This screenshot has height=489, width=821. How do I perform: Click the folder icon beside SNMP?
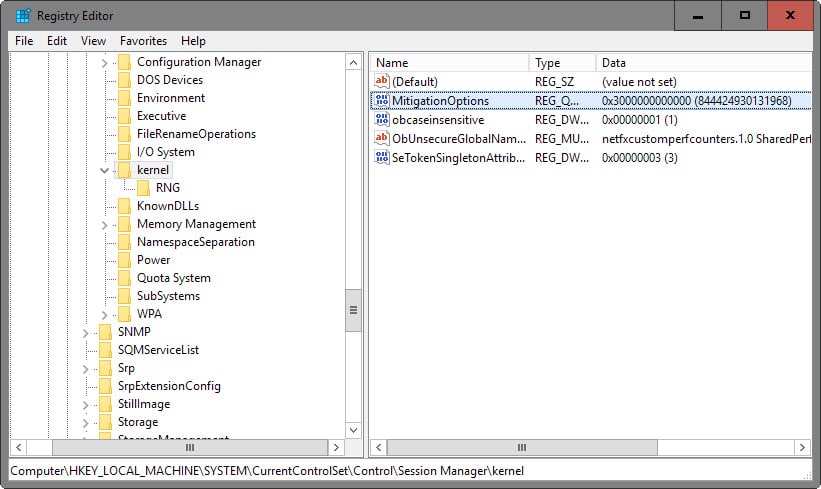pyautogui.click(x=105, y=332)
